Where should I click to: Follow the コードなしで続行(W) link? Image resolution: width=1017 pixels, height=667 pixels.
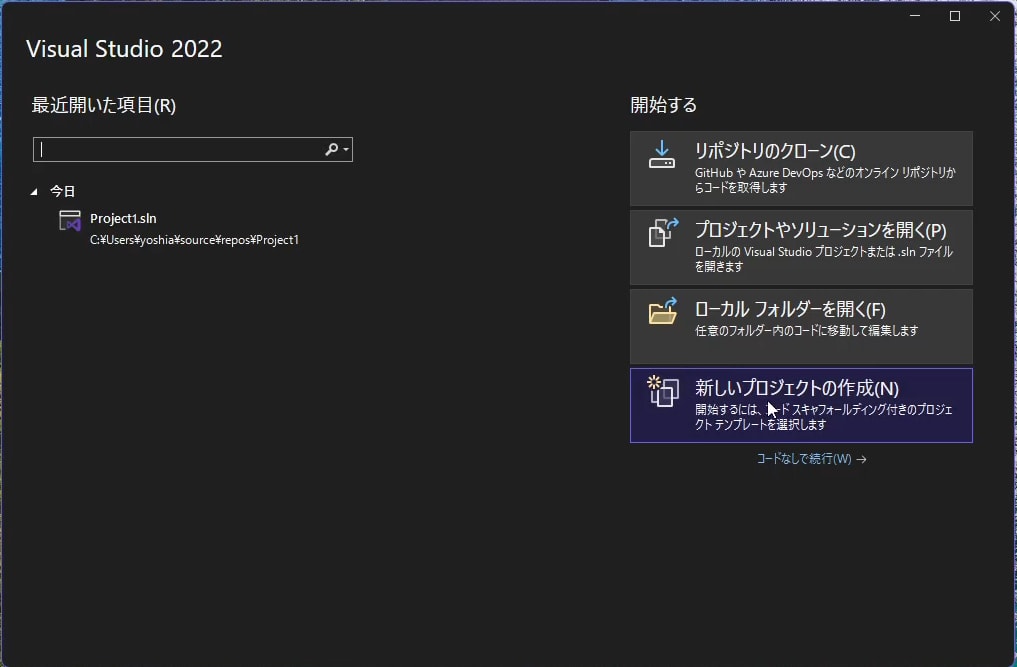(811, 459)
